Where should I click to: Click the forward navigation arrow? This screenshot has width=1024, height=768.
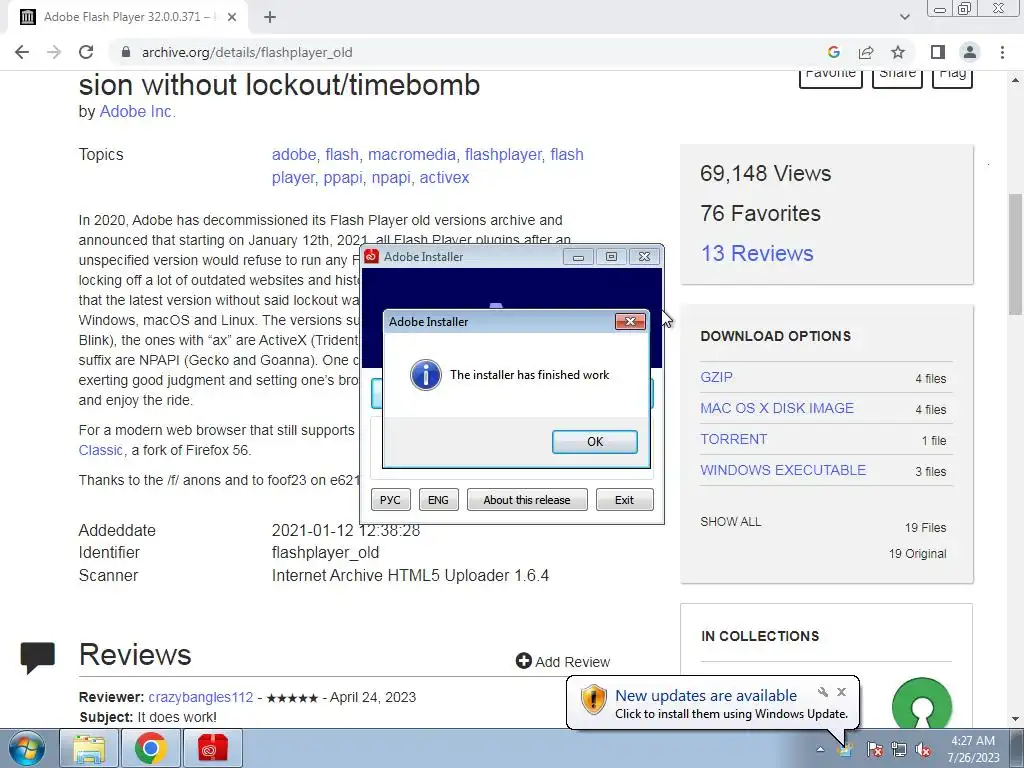(54, 52)
